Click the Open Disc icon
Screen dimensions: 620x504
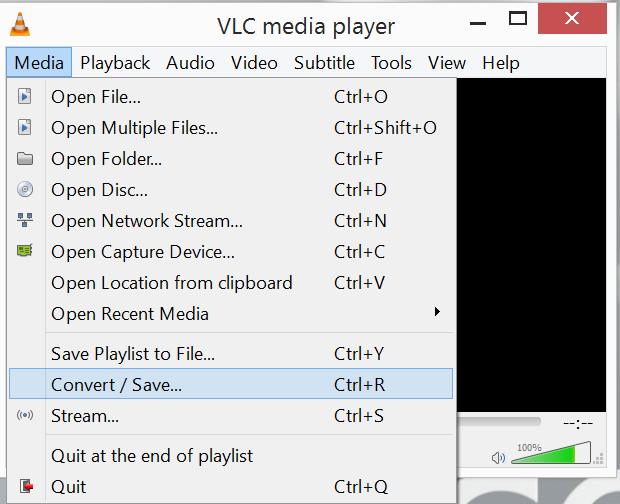pyautogui.click(x=26, y=190)
